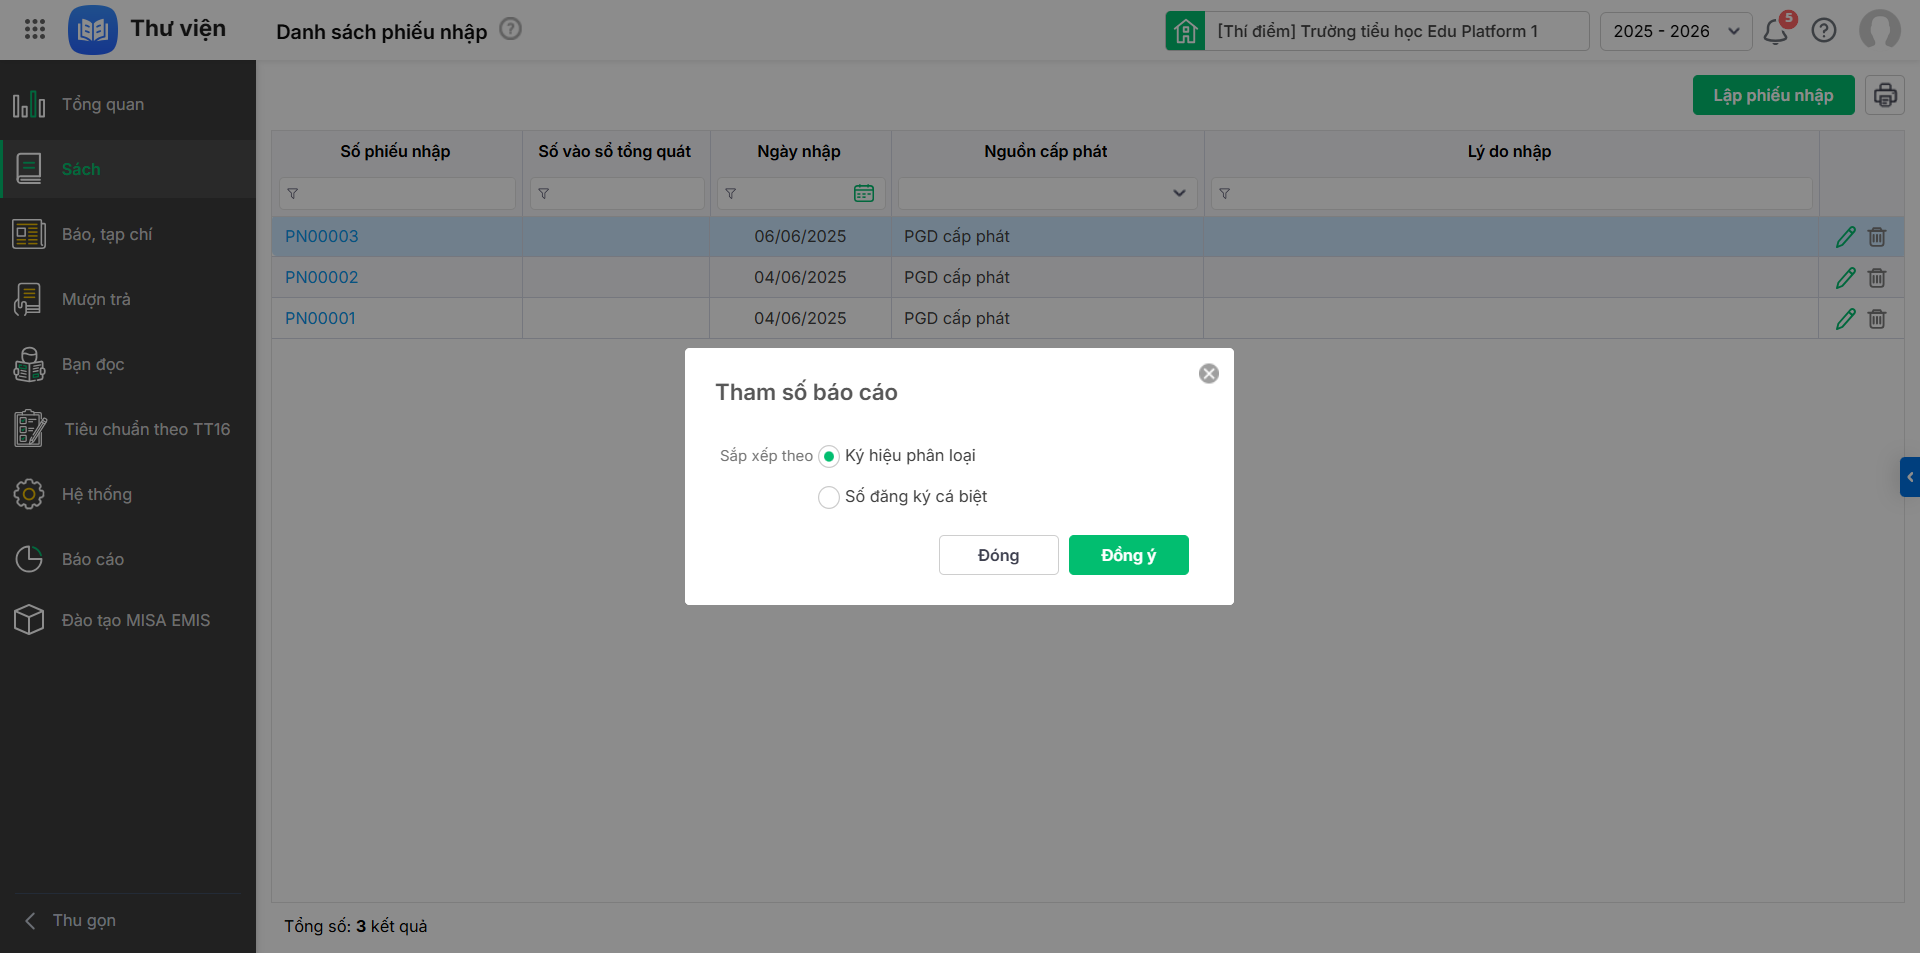Click the help question mark icon in the top bar
1920x953 pixels.
pos(1824,31)
